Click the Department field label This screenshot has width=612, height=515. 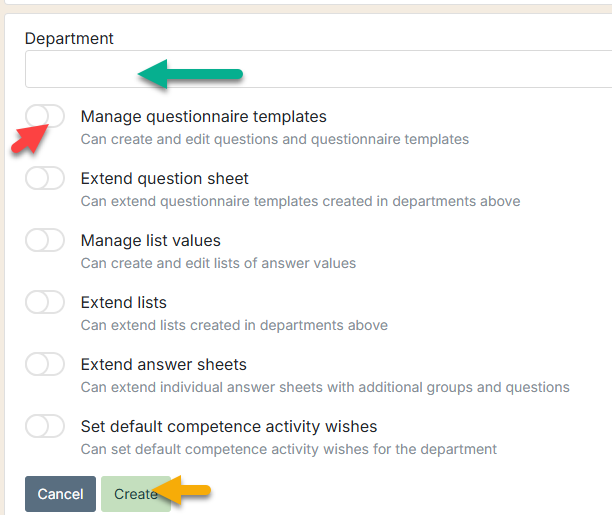pyautogui.click(x=69, y=39)
